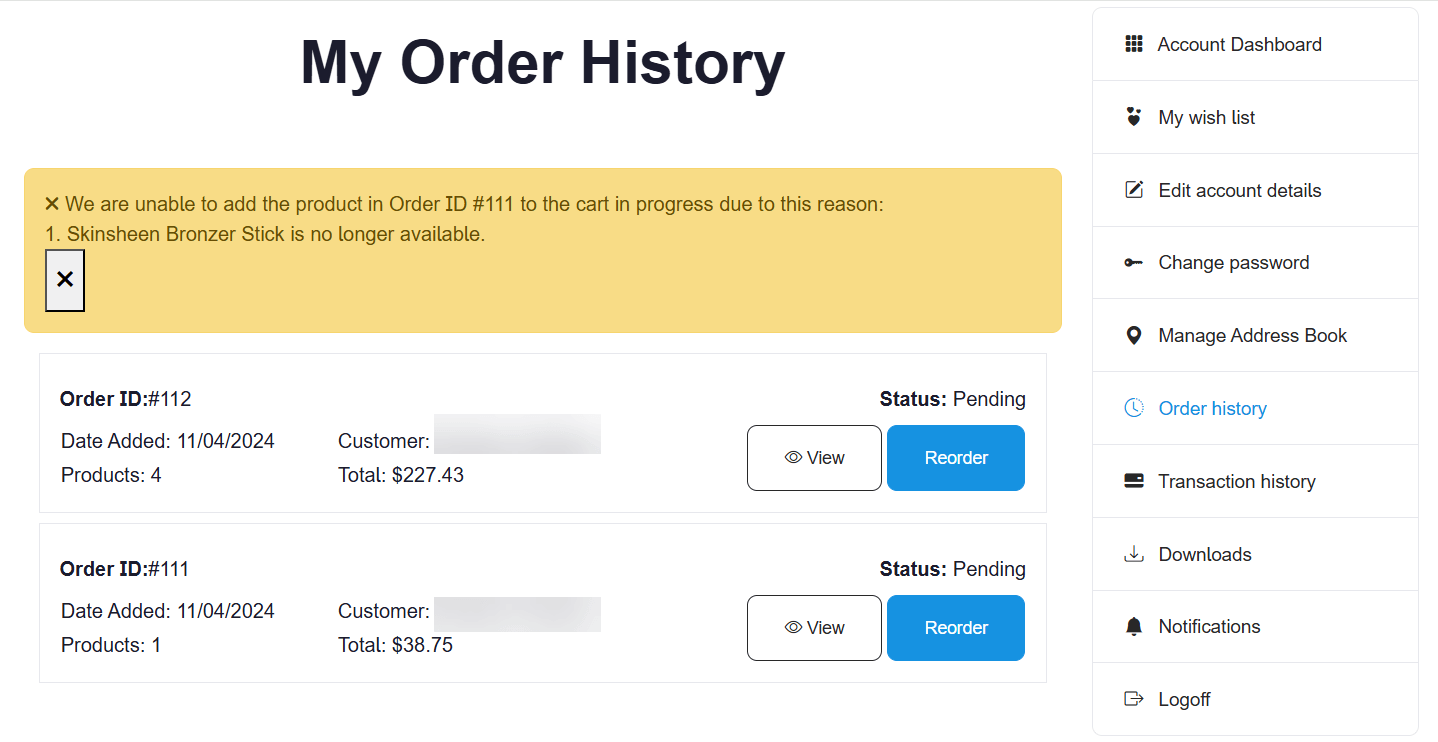This screenshot has width=1438, height=742.
Task: Select Downloads in account menu
Action: tap(1204, 555)
